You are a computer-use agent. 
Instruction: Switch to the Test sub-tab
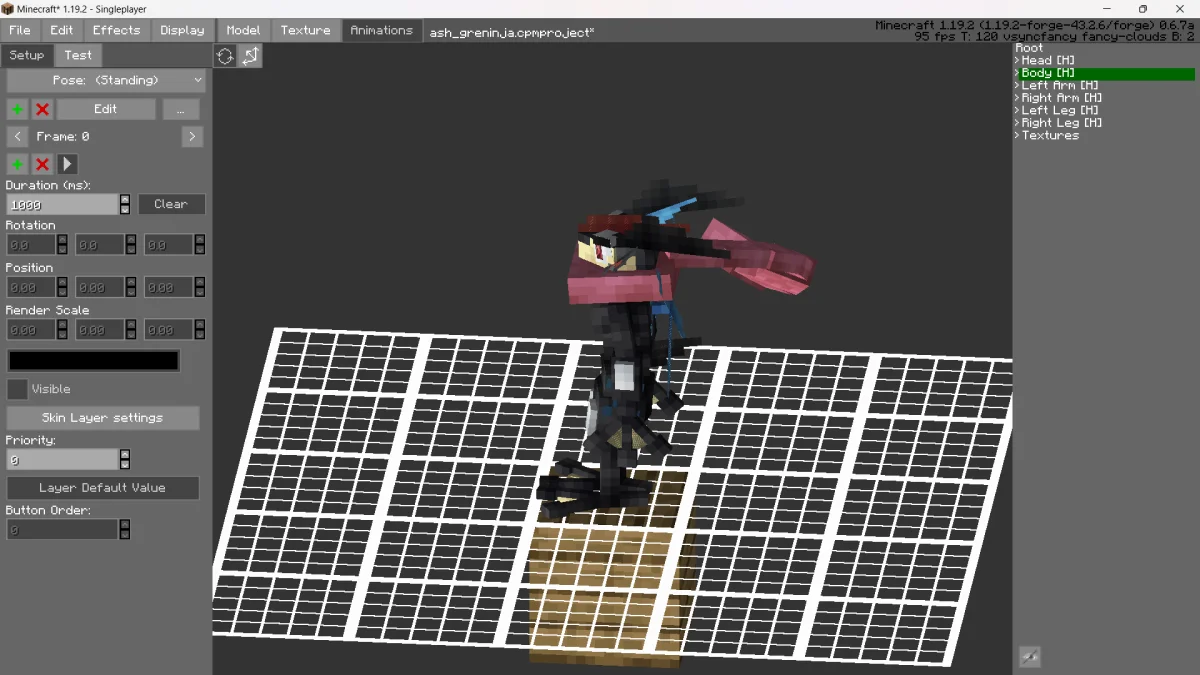(x=78, y=55)
